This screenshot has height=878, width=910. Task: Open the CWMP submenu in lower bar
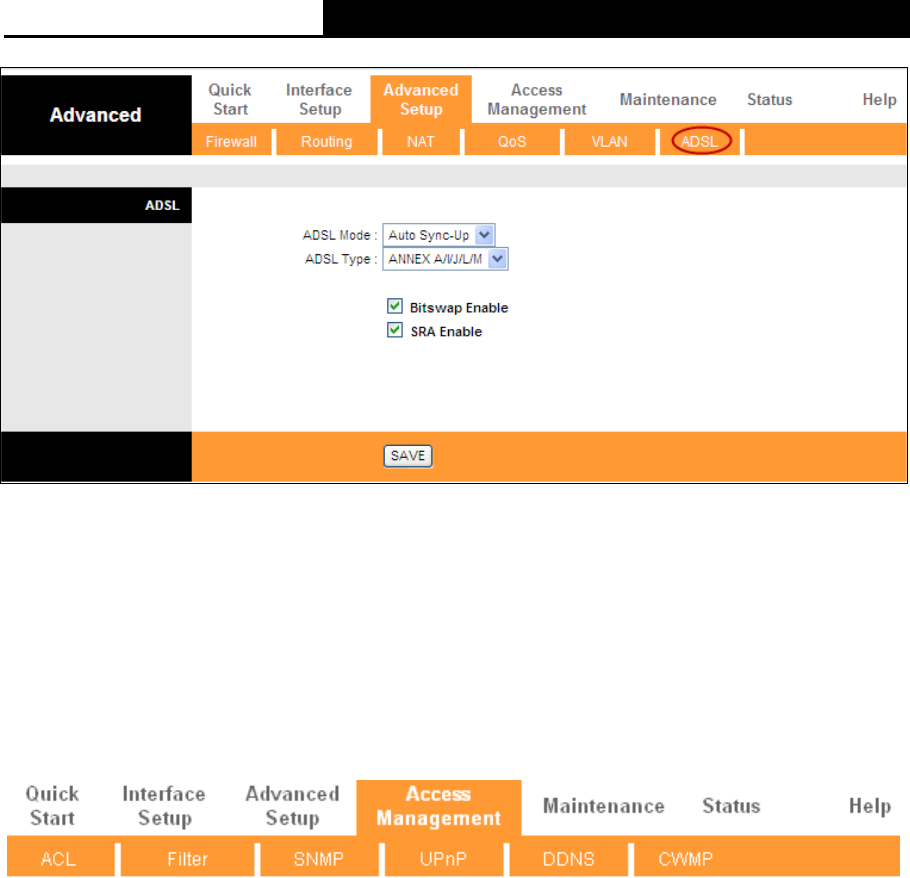pos(685,859)
